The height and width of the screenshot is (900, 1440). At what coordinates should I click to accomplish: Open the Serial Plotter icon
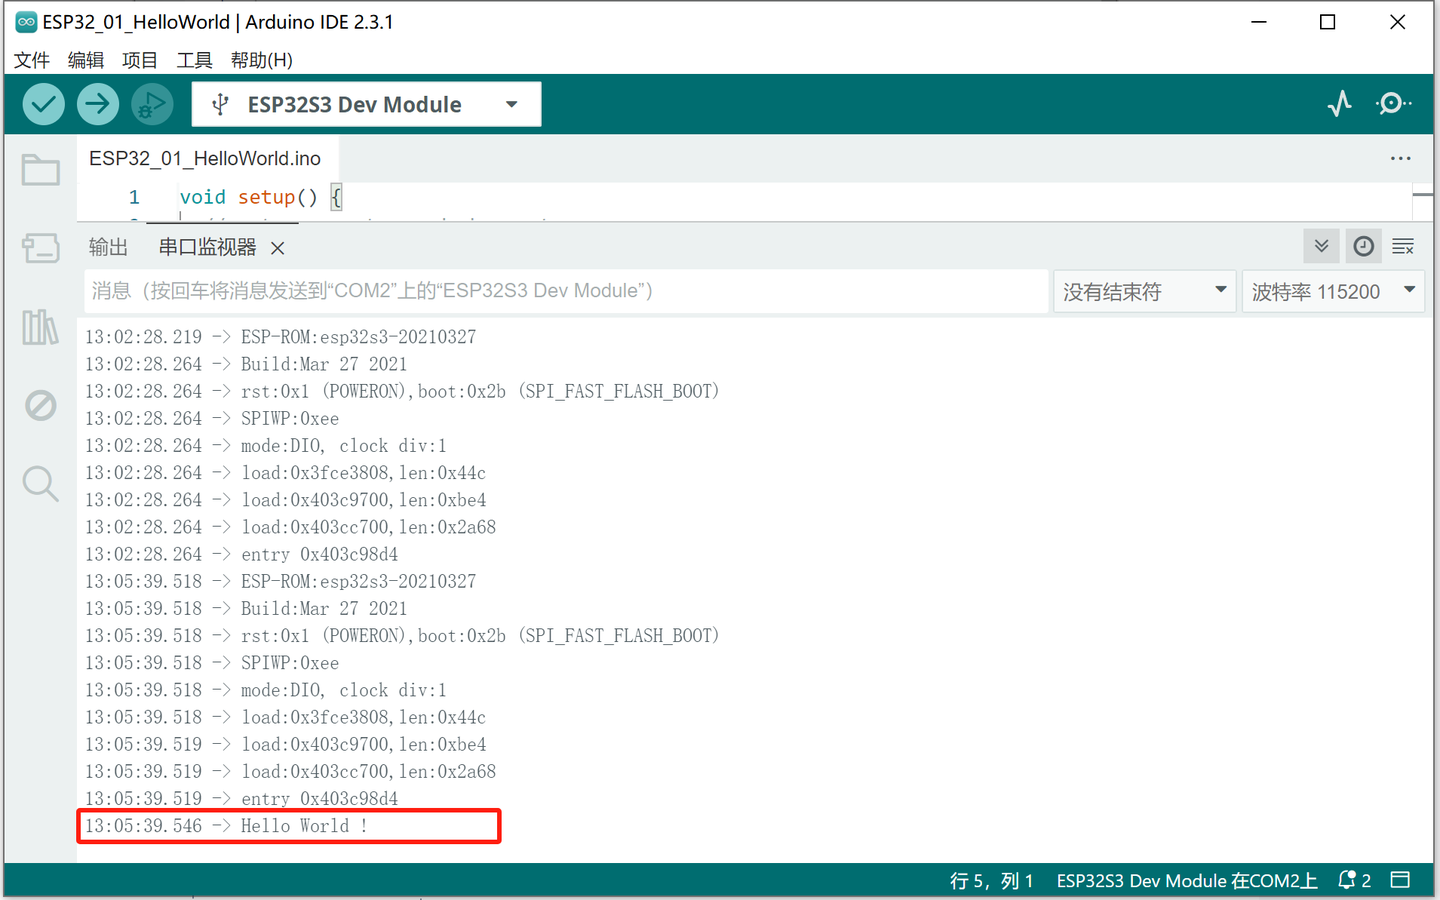1339,103
